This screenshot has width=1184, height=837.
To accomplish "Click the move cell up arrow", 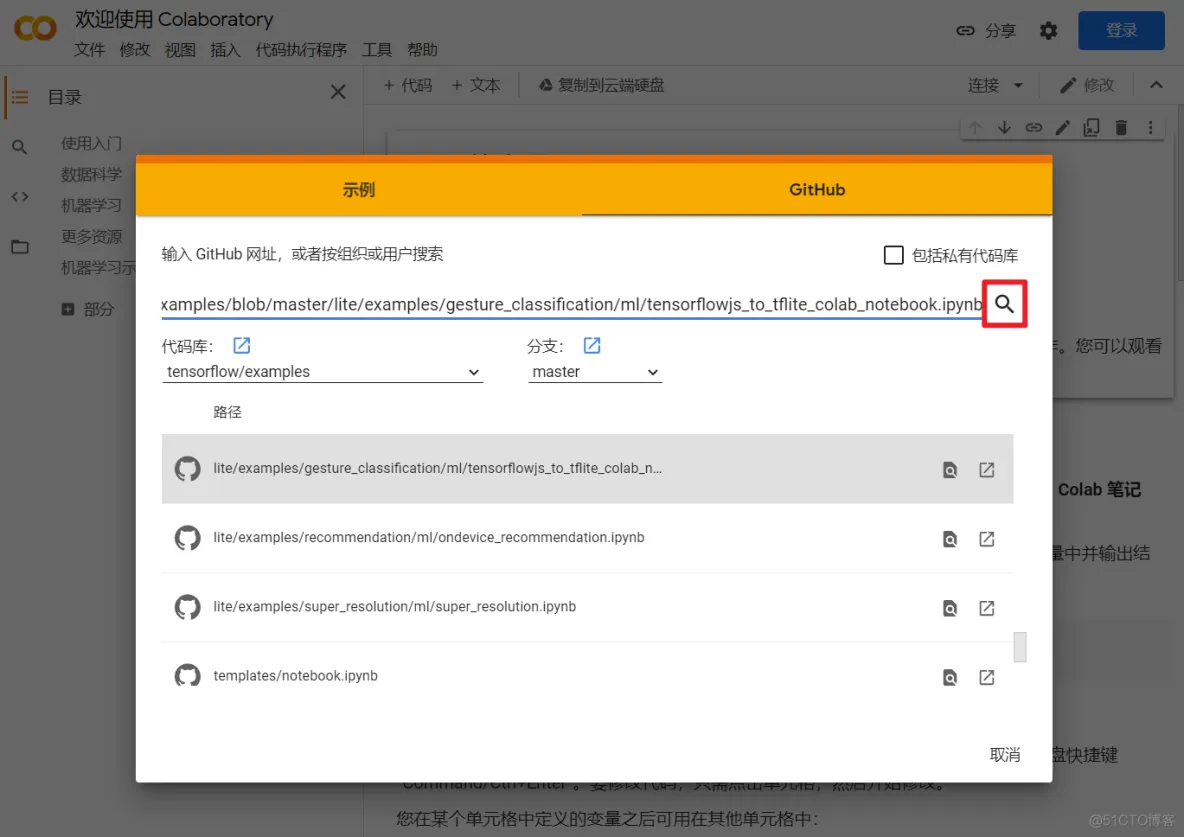I will [975, 128].
